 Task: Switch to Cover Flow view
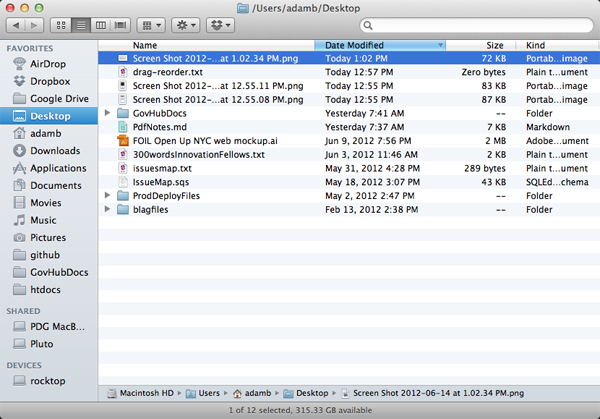121,25
